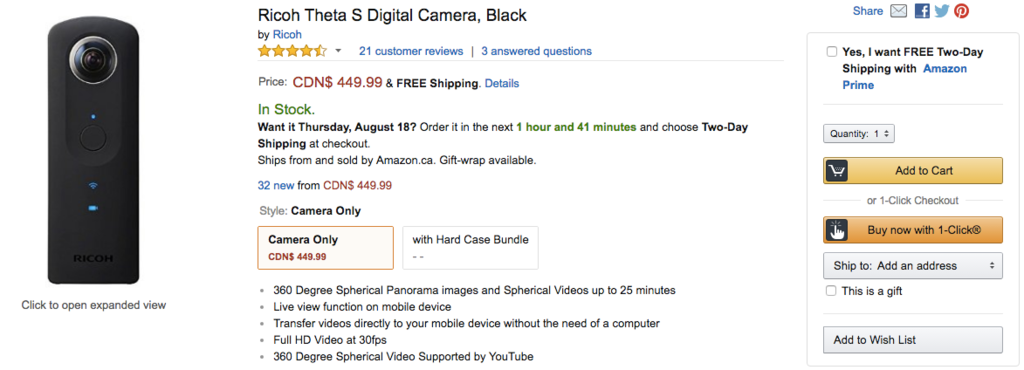Select the Camera Only style option
1024x370 pixels.
pos(326,248)
